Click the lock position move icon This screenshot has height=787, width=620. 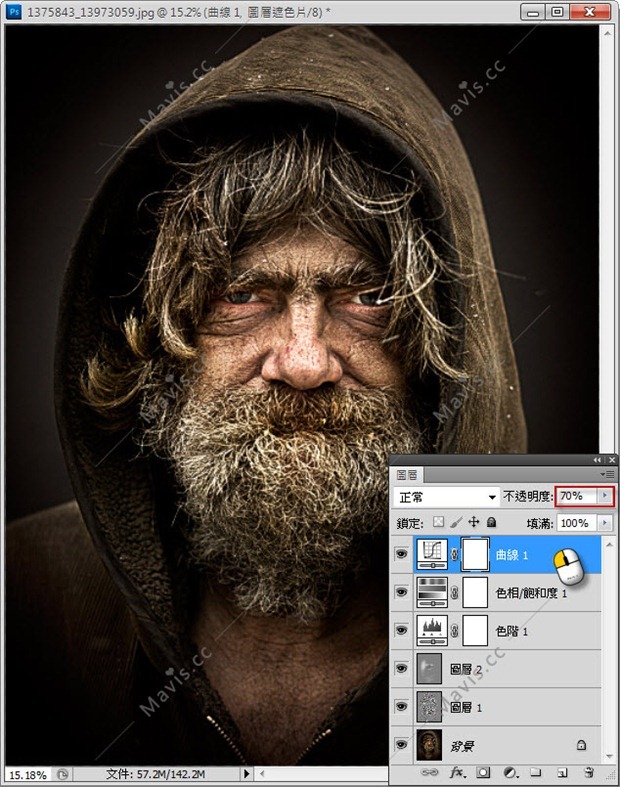pyautogui.click(x=473, y=522)
